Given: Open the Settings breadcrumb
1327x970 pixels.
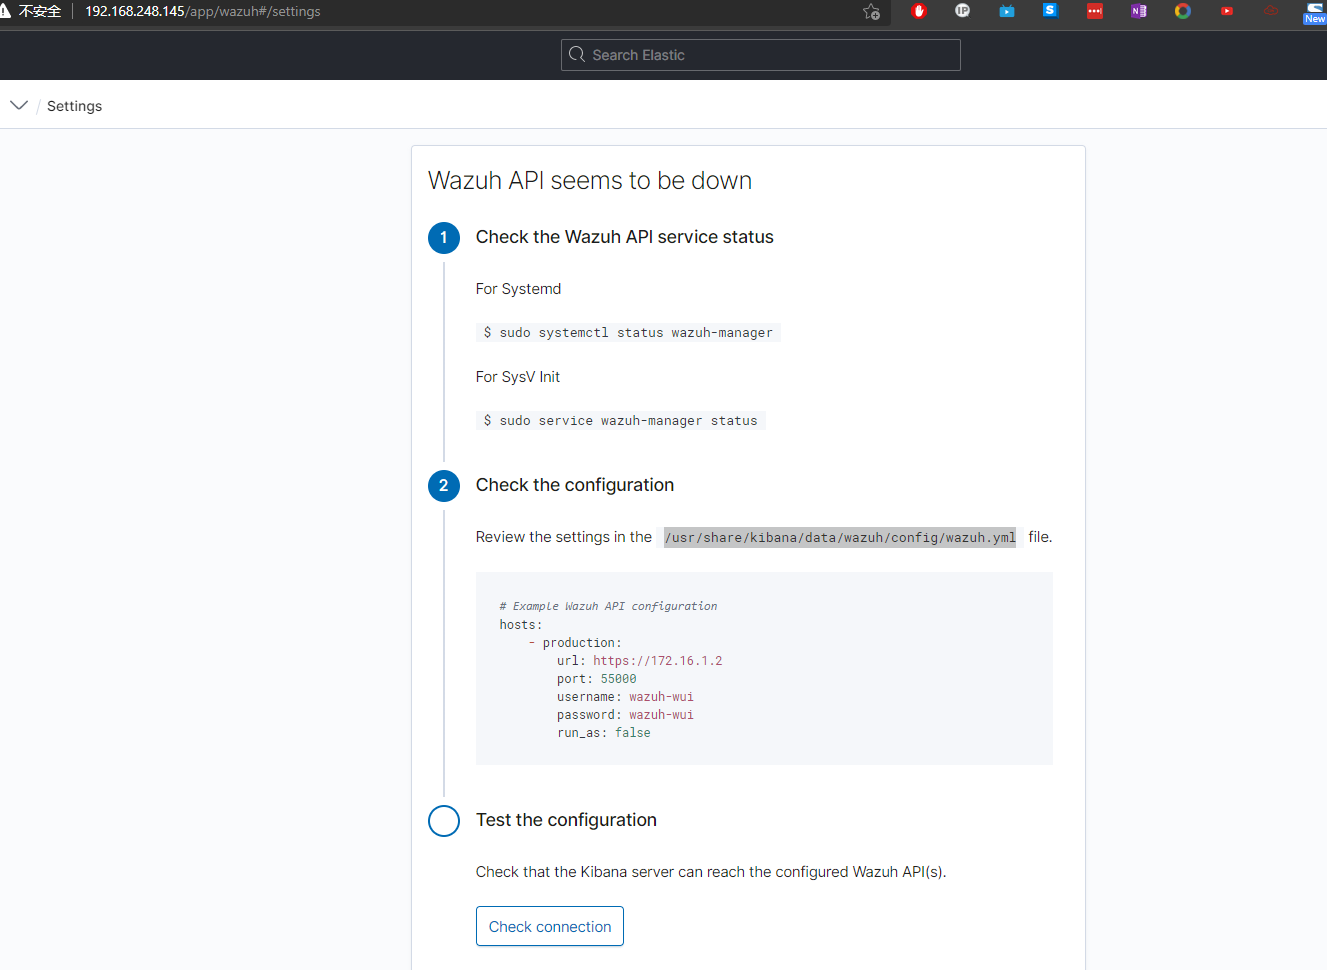Looking at the screenshot, I should 74,106.
